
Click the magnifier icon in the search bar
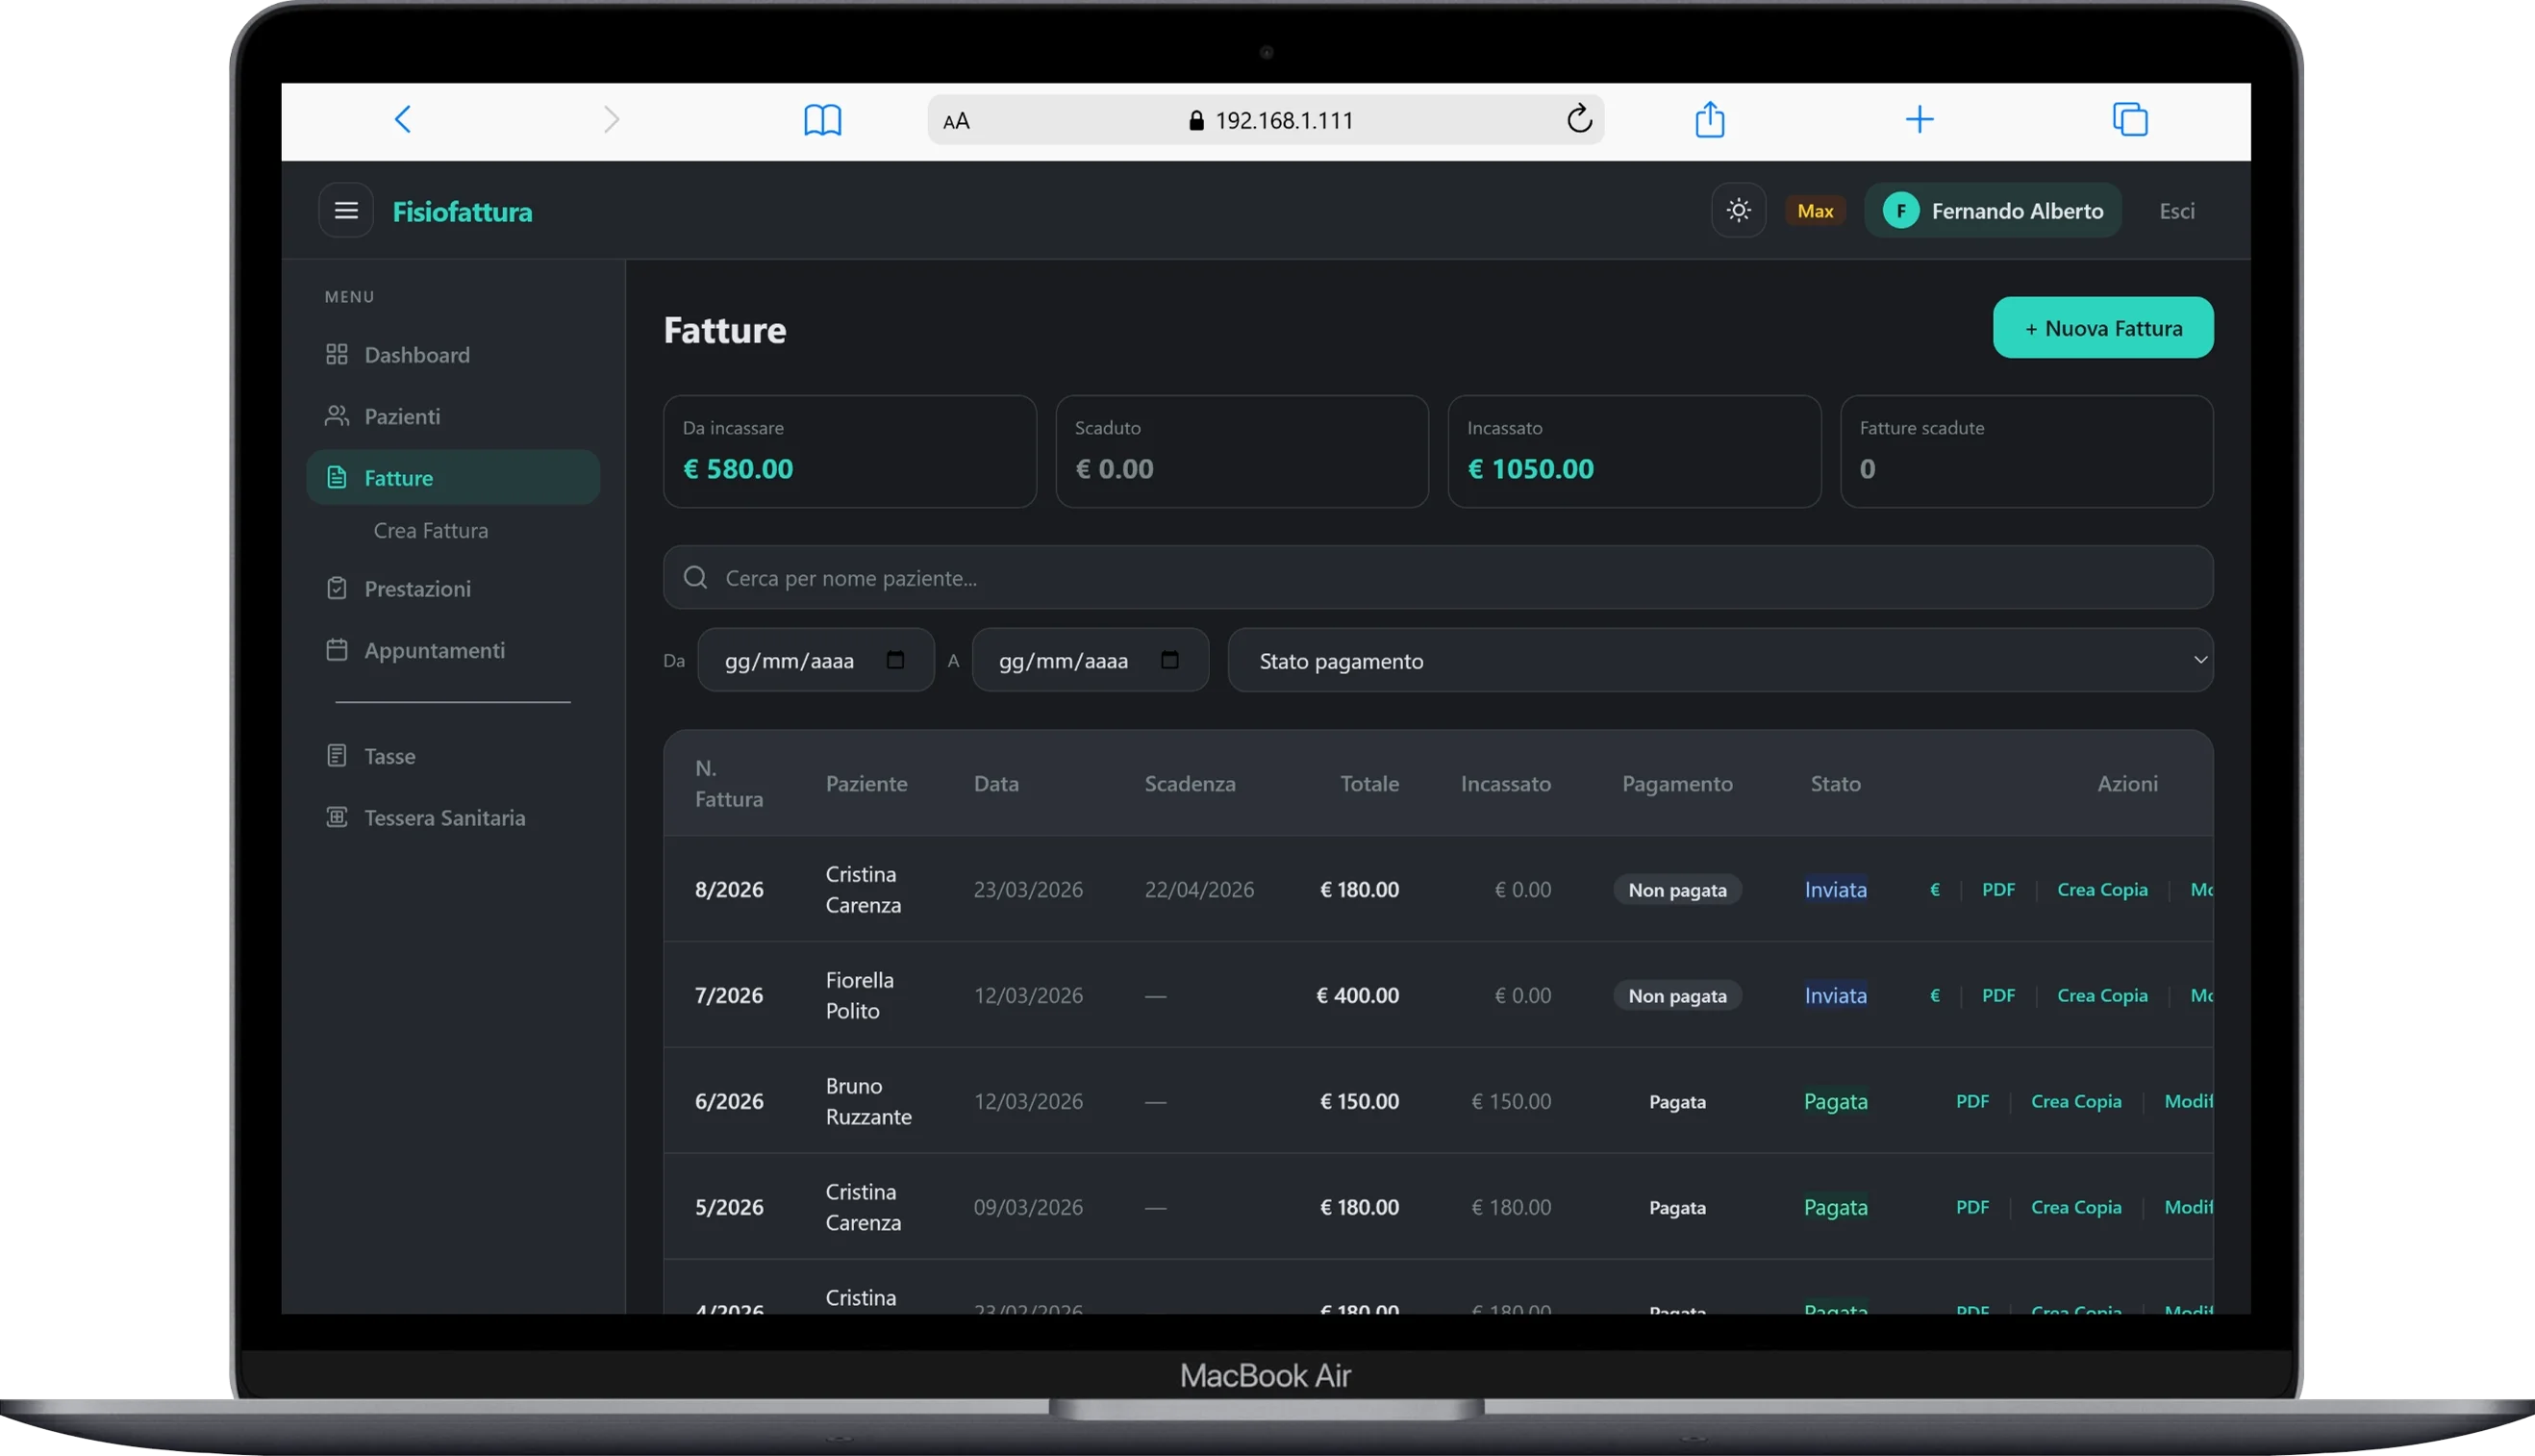point(696,577)
